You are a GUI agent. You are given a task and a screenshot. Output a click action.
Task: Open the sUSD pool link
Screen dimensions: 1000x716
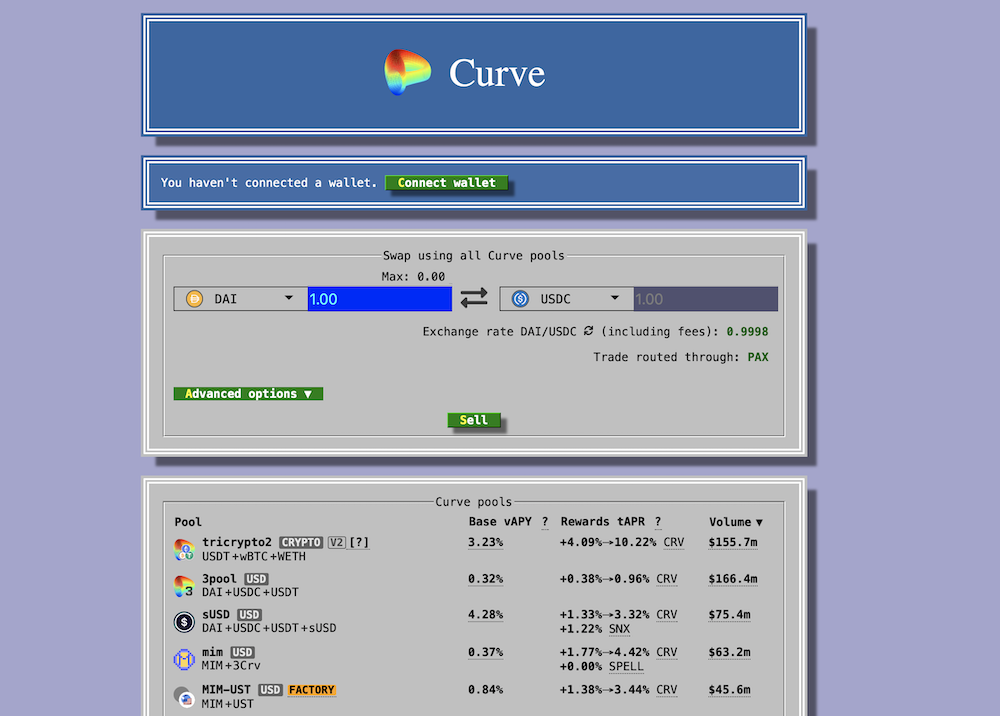(x=216, y=614)
